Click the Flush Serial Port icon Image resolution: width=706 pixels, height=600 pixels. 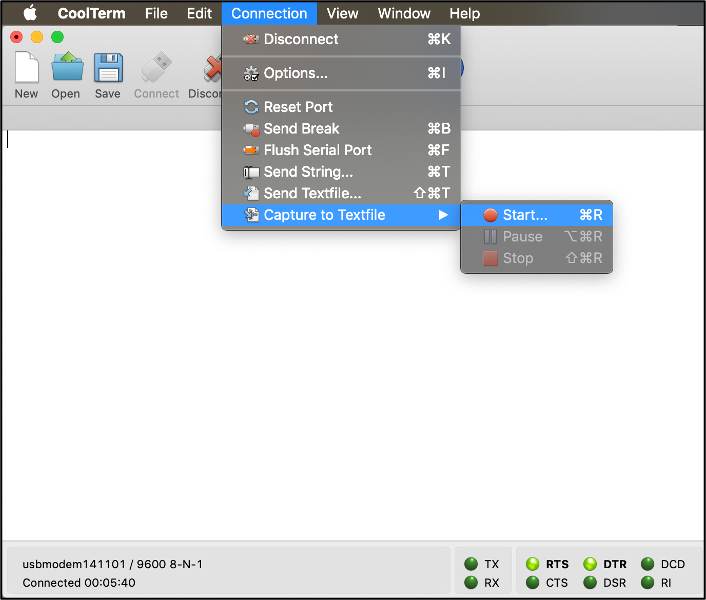point(251,150)
